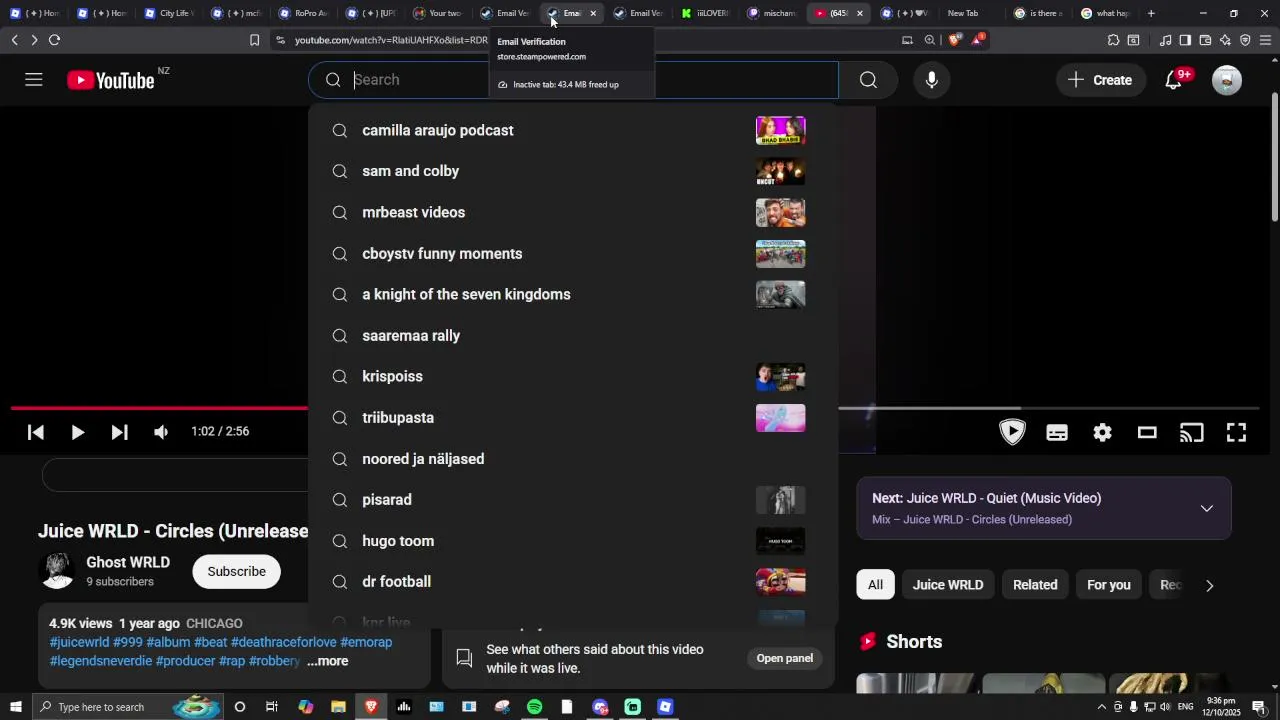Viewport: 1280px width, 720px height.
Task: Click 'Open panel' for live chat replay
Action: tap(784, 658)
